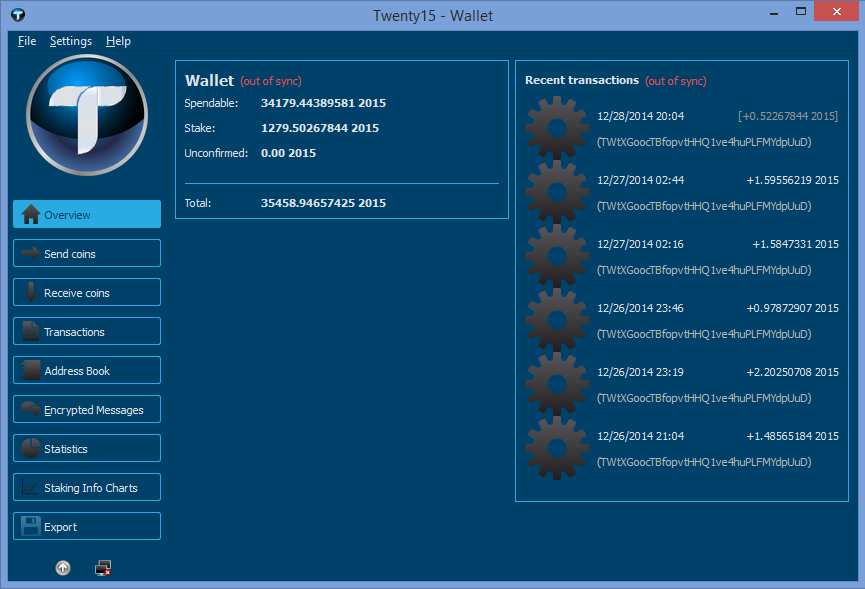The width and height of the screenshot is (865, 589).
Task: Select the [+0.52267844 2015] pending amount
Action: (x=788, y=116)
